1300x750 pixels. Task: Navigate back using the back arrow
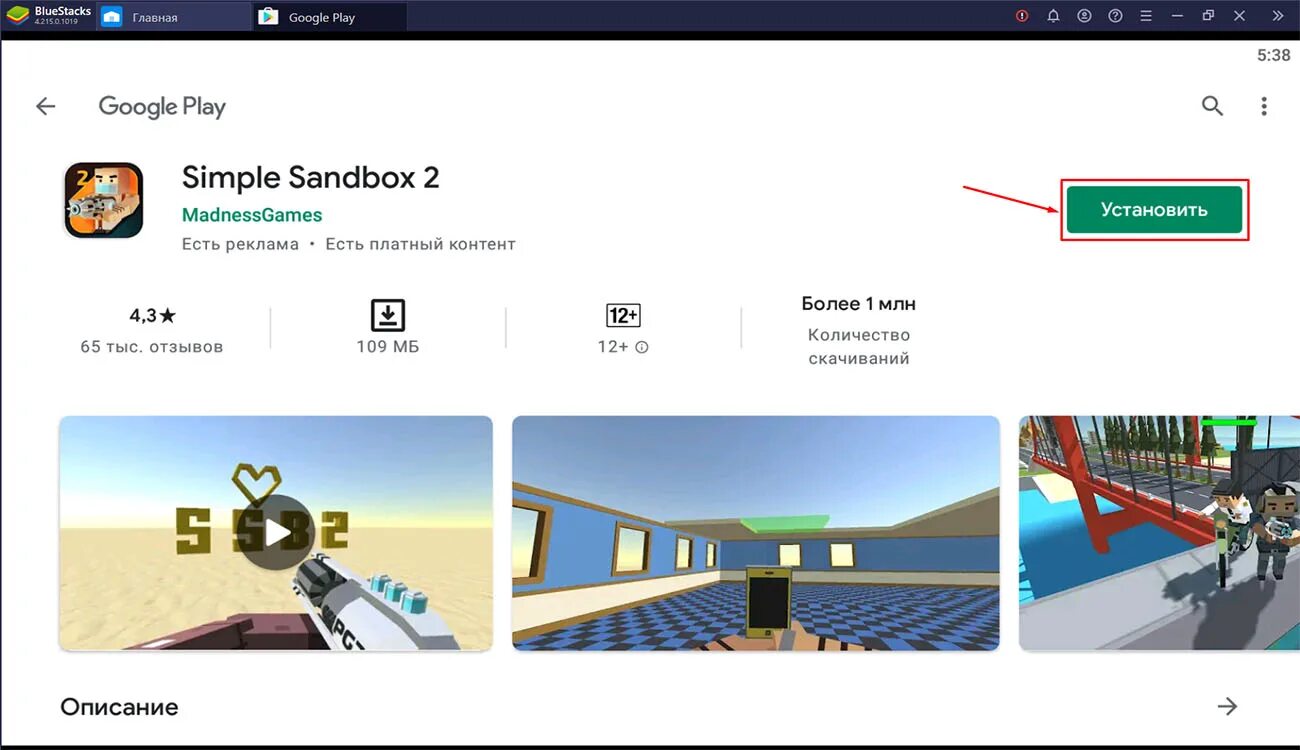(x=45, y=105)
